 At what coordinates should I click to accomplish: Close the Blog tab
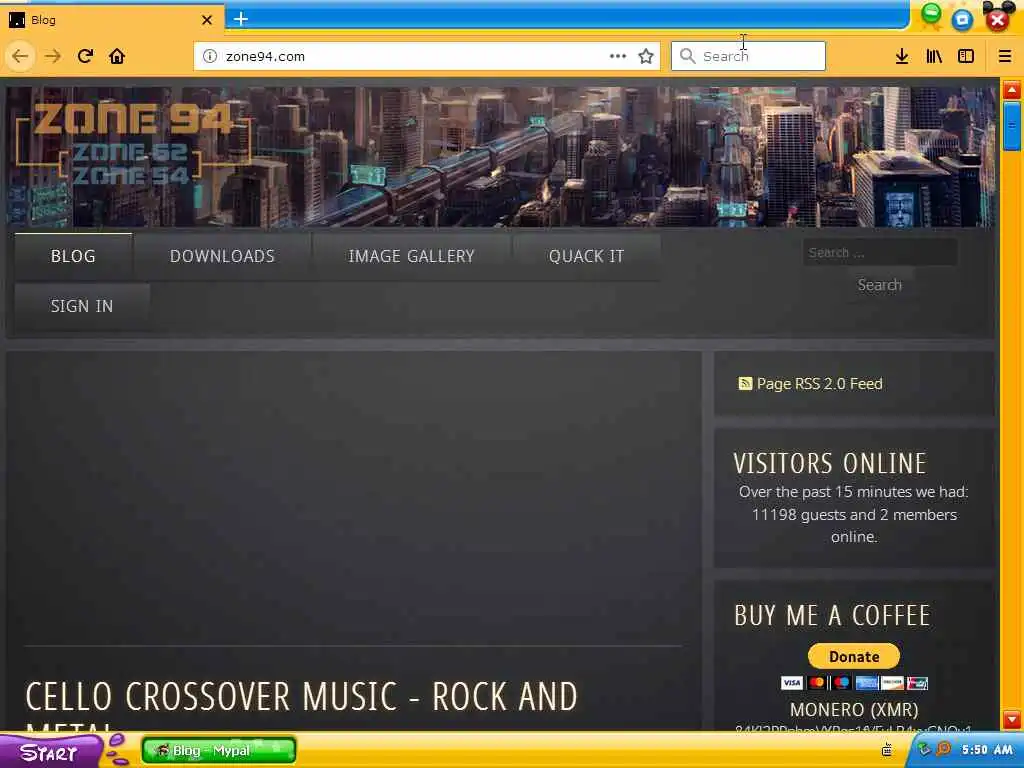coord(207,20)
